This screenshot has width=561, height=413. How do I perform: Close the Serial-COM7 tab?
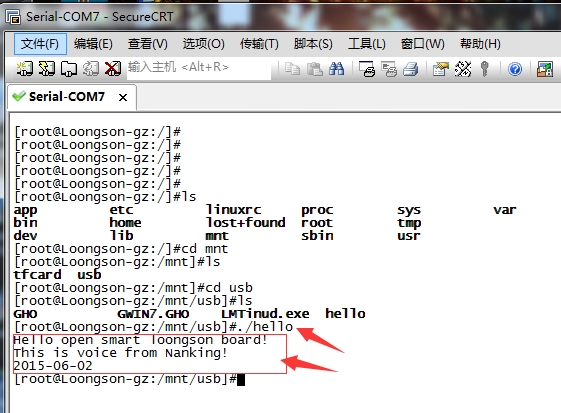[123, 97]
